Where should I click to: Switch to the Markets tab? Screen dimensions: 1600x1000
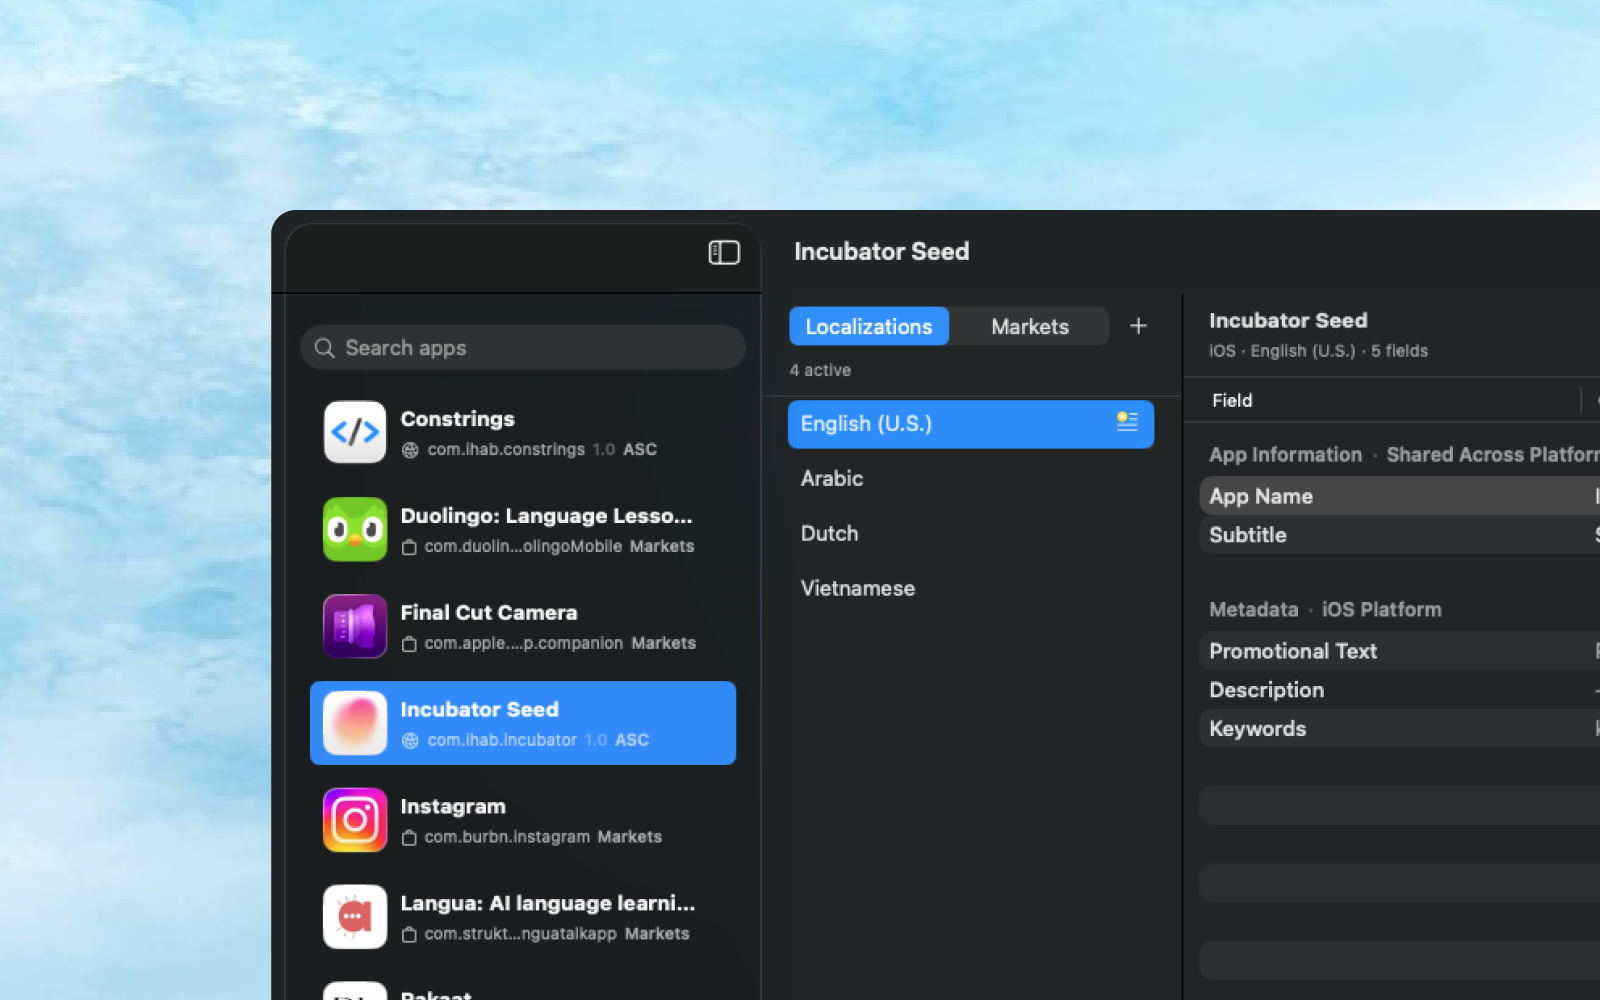[1030, 326]
